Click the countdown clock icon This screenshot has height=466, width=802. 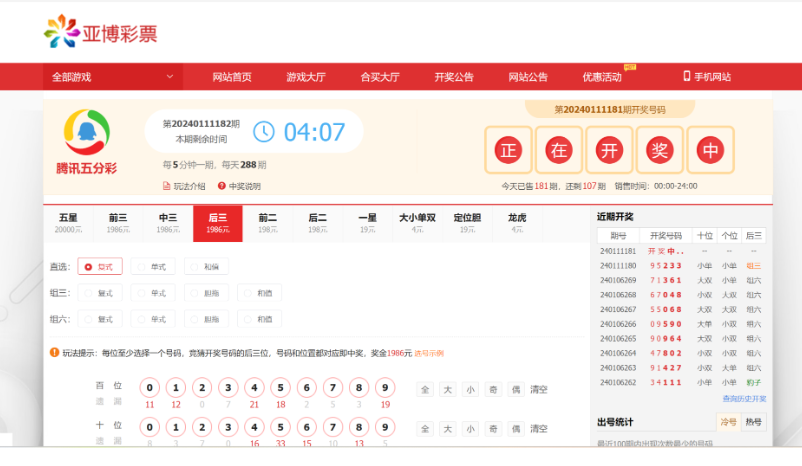click(x=264, y=132)
